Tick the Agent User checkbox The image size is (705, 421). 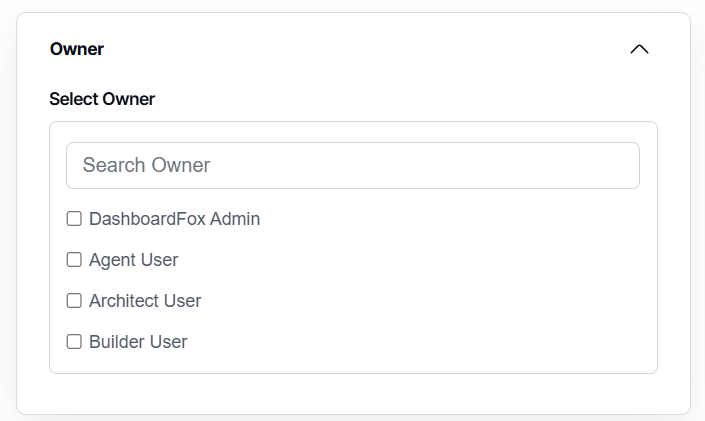pos(74,259)
